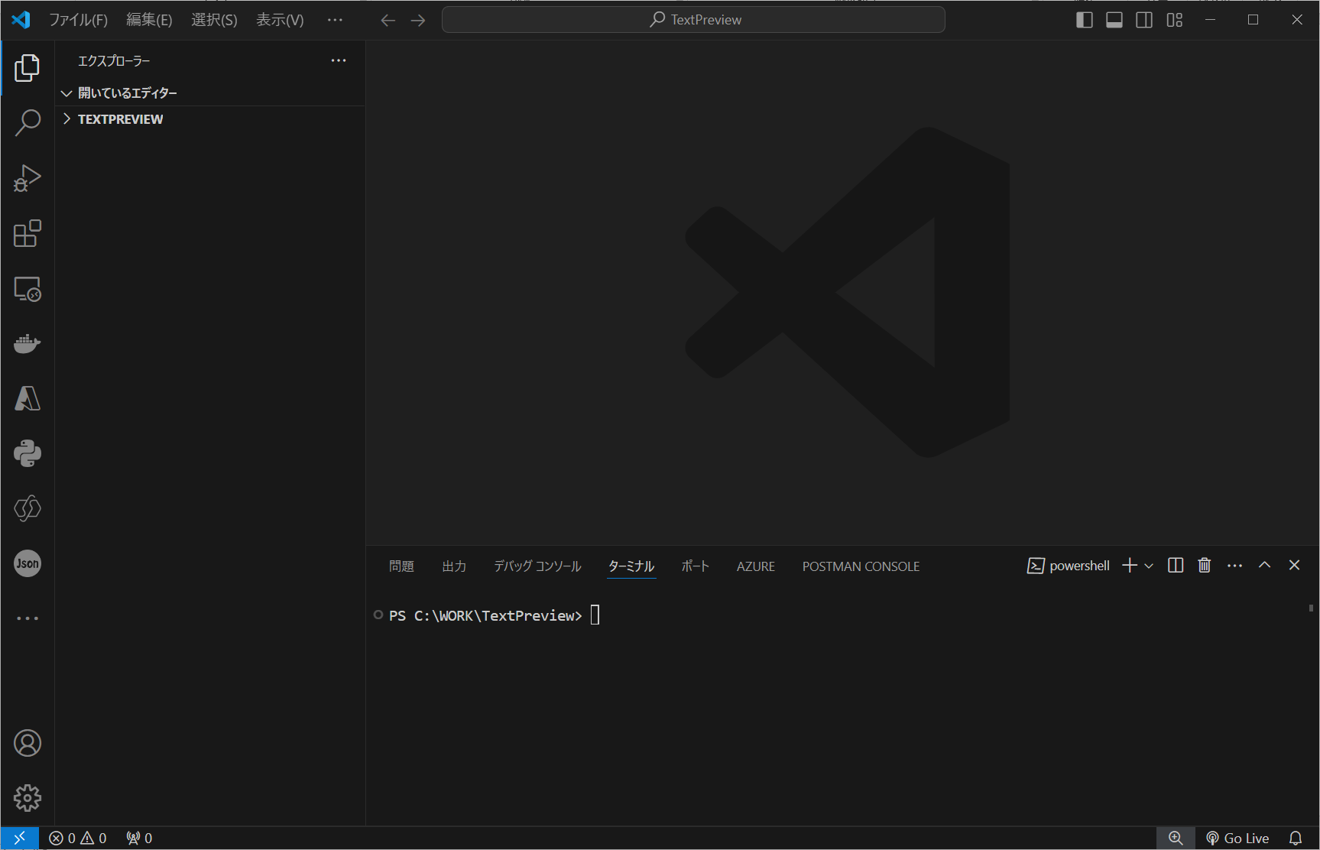The image size is (1320, 850).
Task: Open the 編集(E) menu
Action: coord(149,20)
